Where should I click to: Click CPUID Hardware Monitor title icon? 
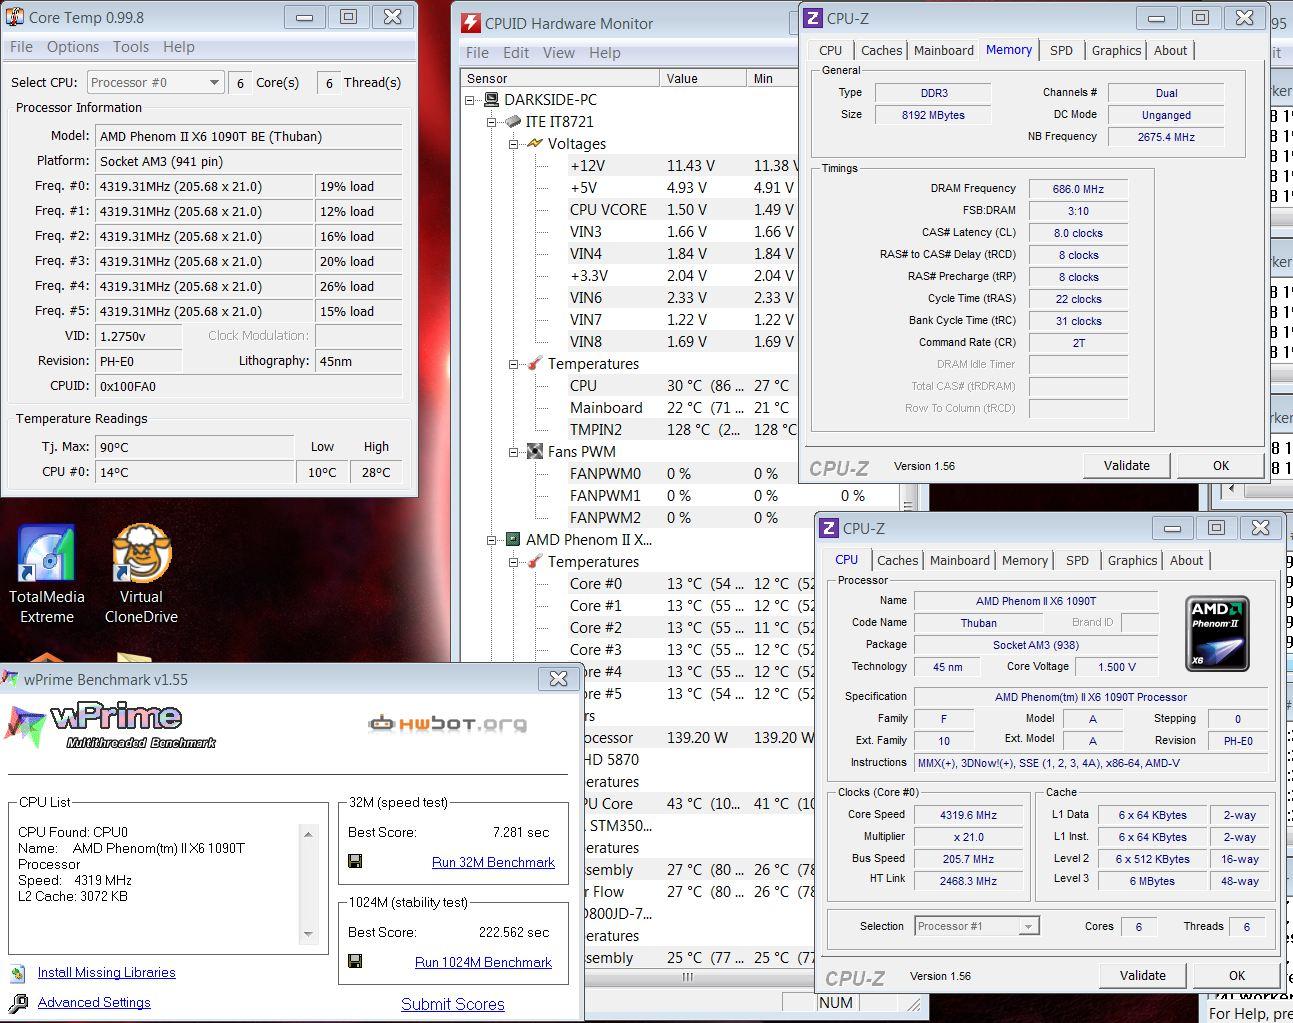470,23
